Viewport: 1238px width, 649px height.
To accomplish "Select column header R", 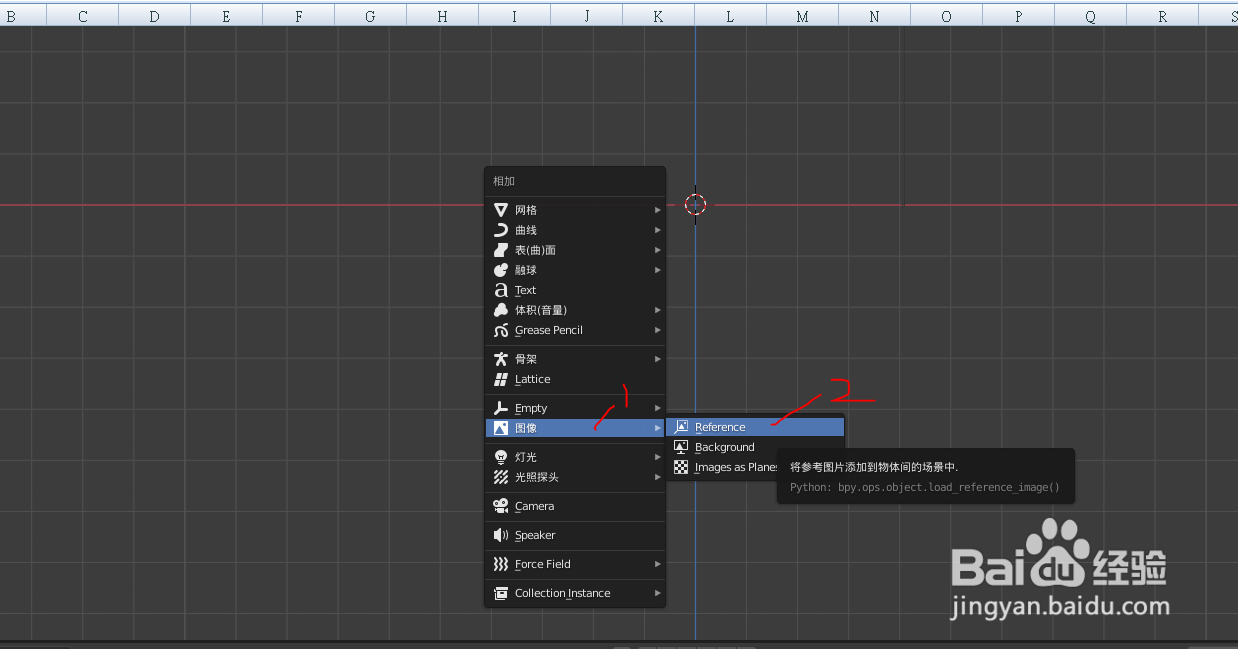I will 1162,15.
